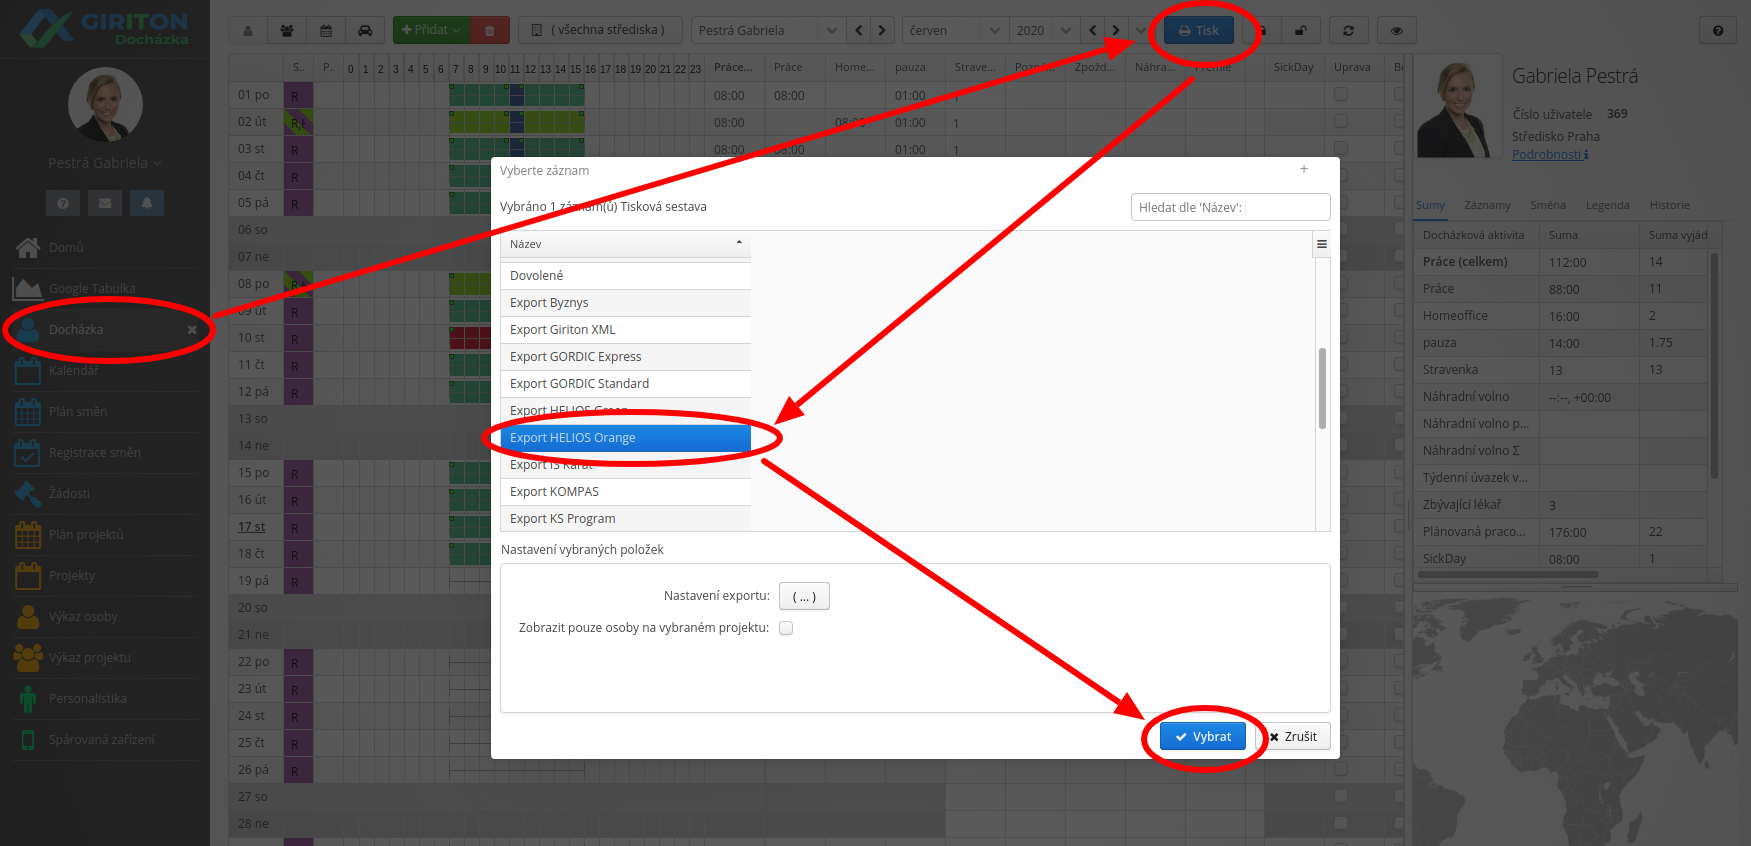Viewport: 1751px width, 846px height.
Task: Cancel with the Zrušit button
Action: click(1295, 737)
